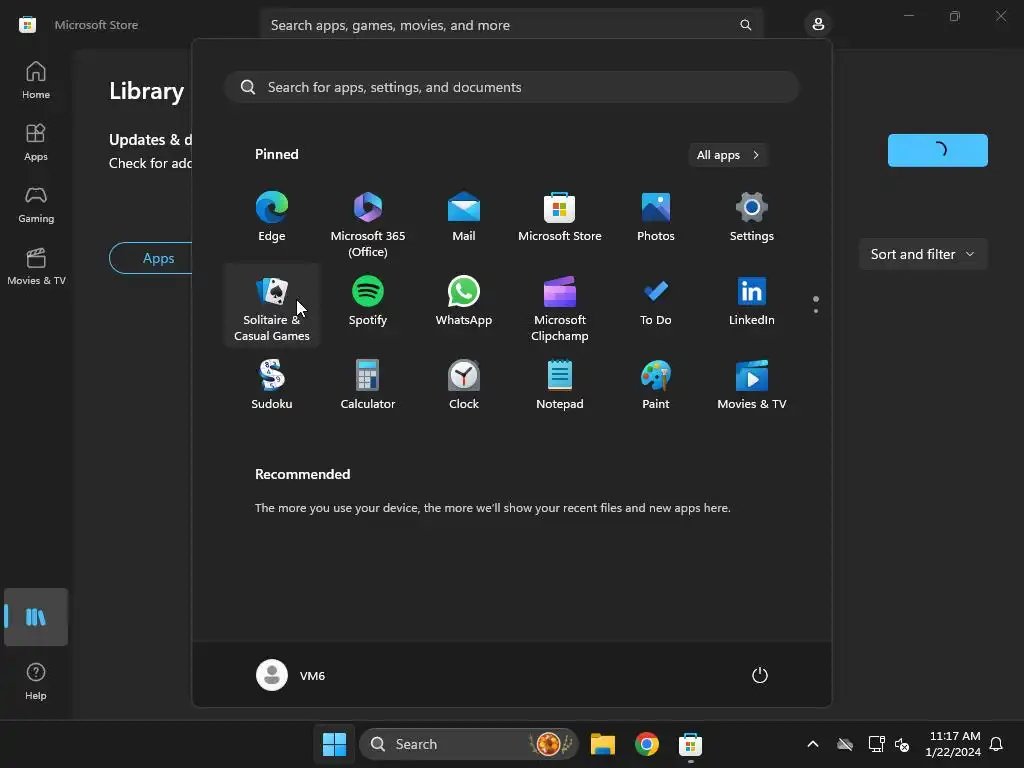
Task: Launch Sudoku game
Action: tap(272, 385)
